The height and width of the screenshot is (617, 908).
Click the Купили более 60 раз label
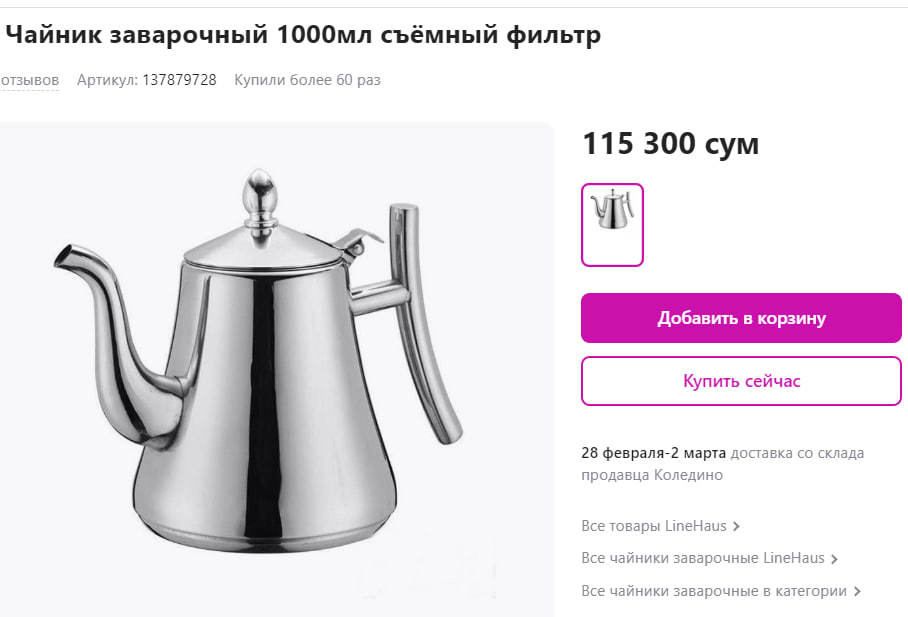coord(307,80)
